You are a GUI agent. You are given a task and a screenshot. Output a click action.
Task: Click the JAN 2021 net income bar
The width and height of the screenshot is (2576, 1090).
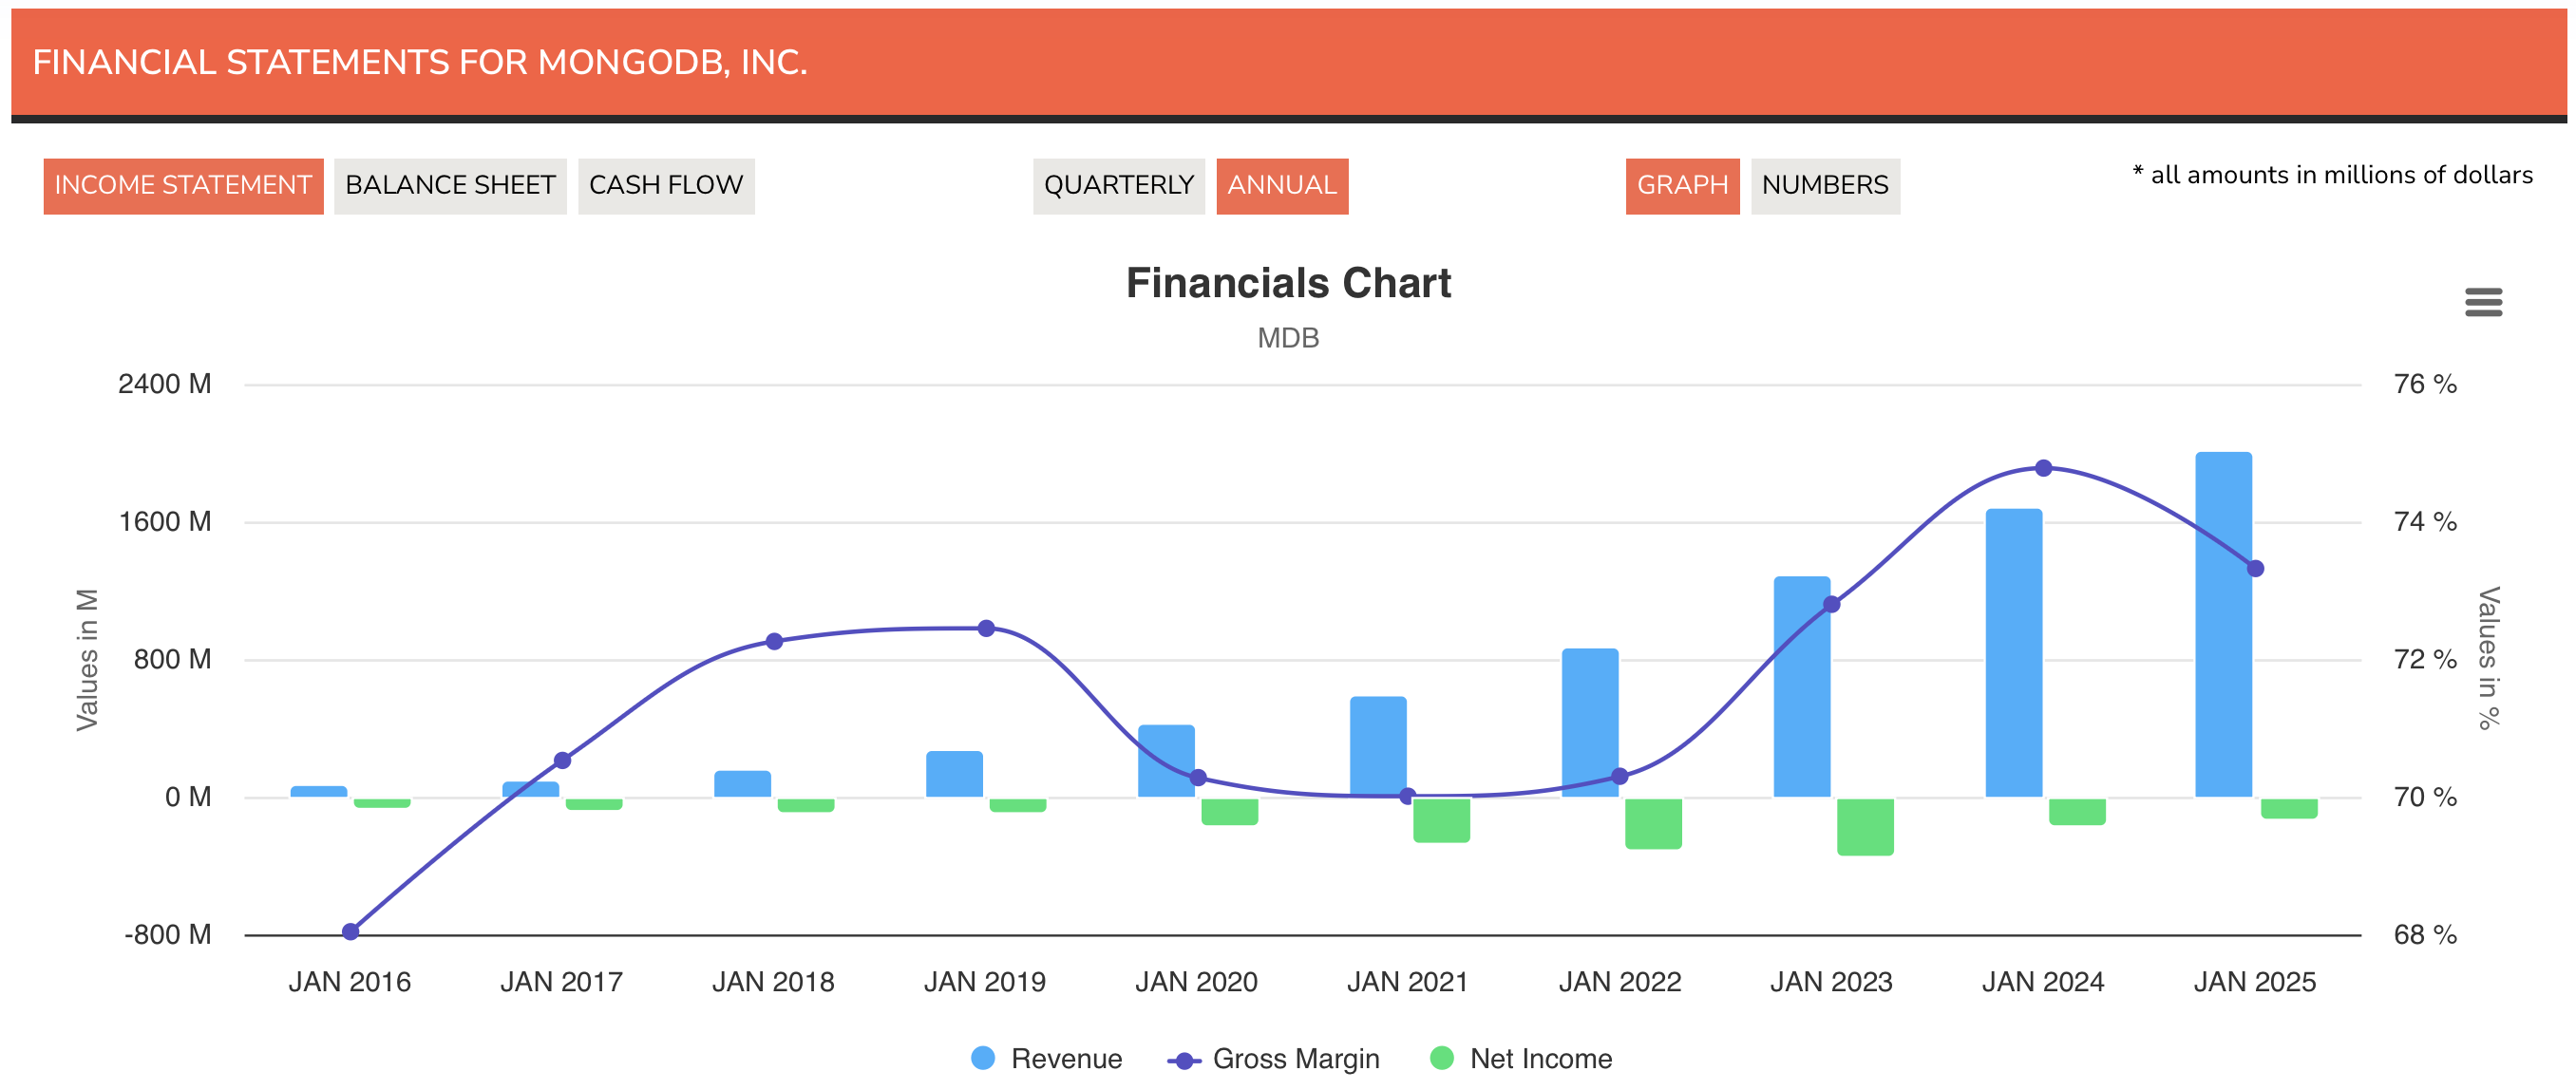click(1440, 820)
